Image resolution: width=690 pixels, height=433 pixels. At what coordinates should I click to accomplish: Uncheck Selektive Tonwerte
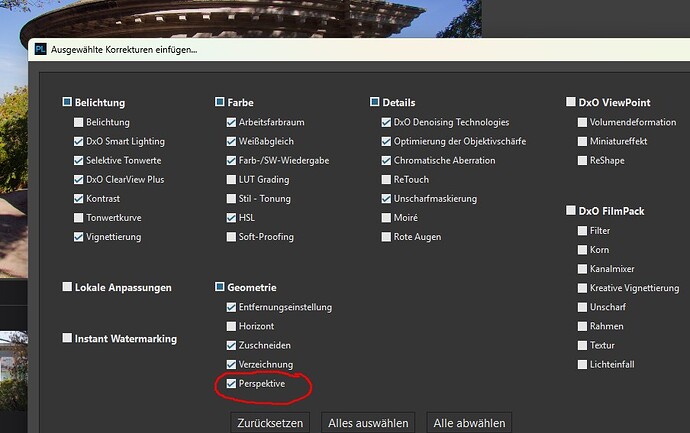pyautogui.click(x=78, y=160)
